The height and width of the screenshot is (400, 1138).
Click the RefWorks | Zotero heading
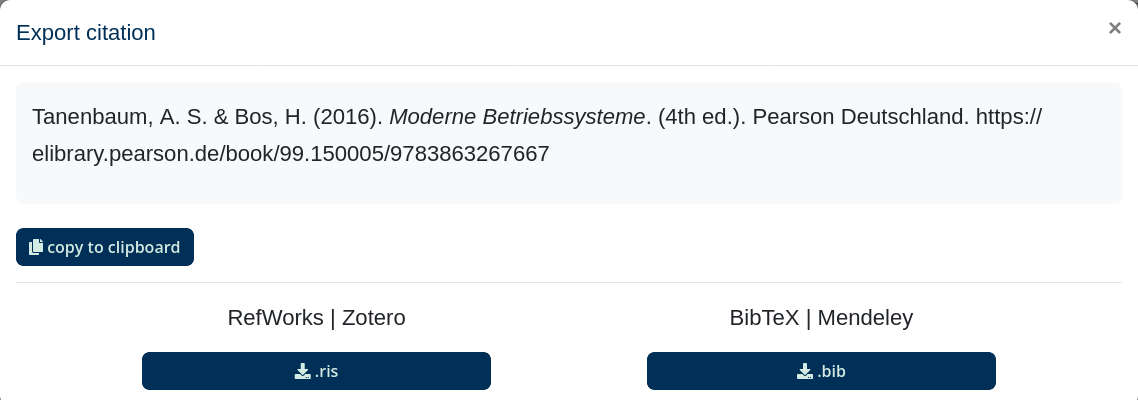point(316,318)
